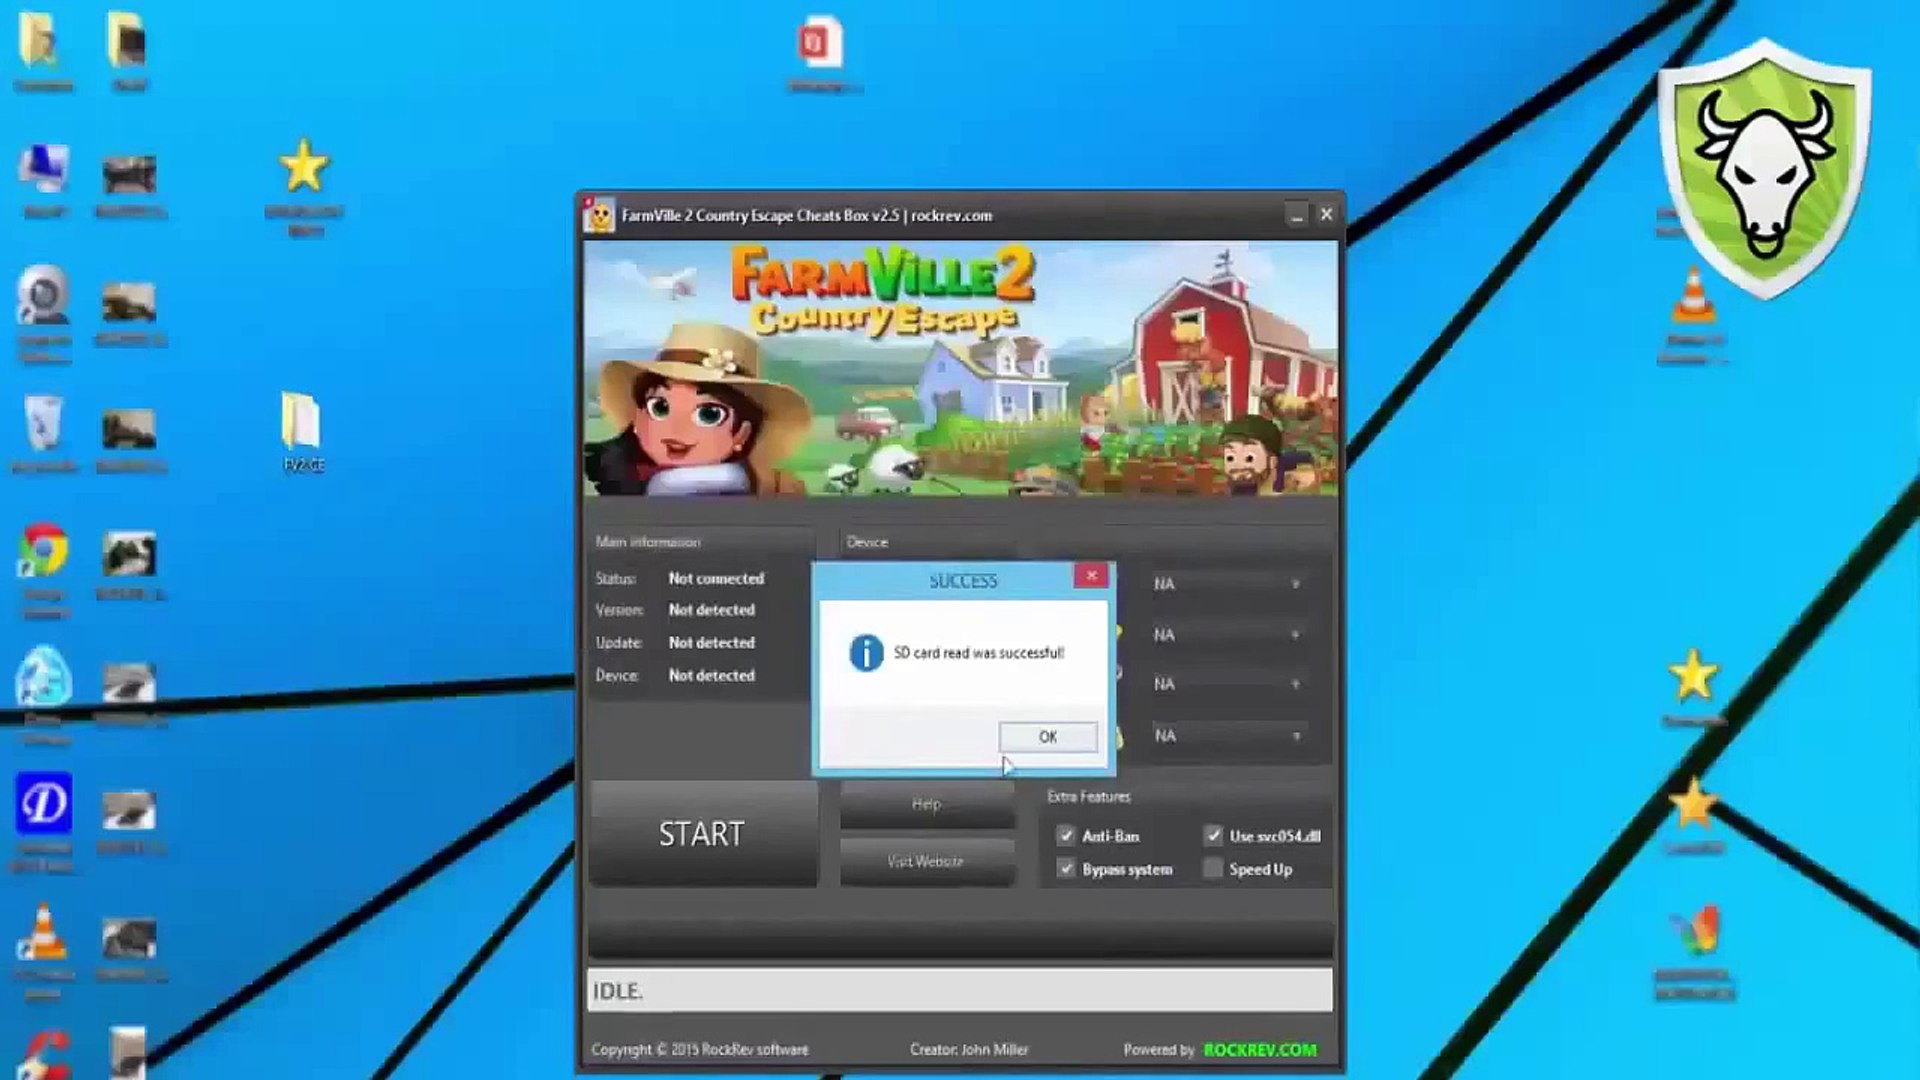Expand the topmost NA dropdown under Device
The image size is (1920, 1080).
tap(1227, 584)
